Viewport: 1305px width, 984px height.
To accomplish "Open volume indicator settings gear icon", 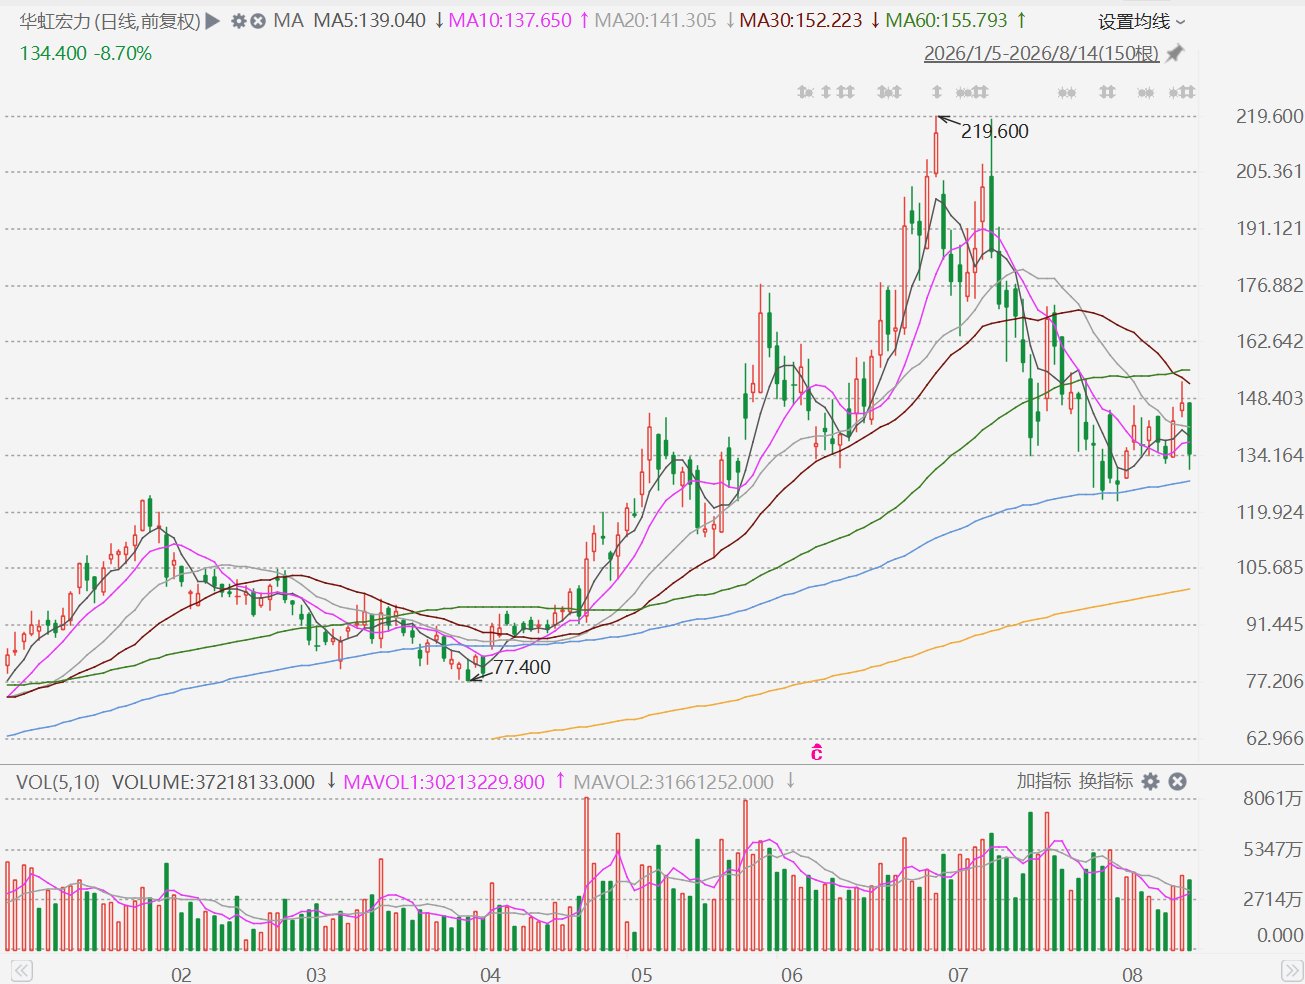I will tap(1151, 782).
